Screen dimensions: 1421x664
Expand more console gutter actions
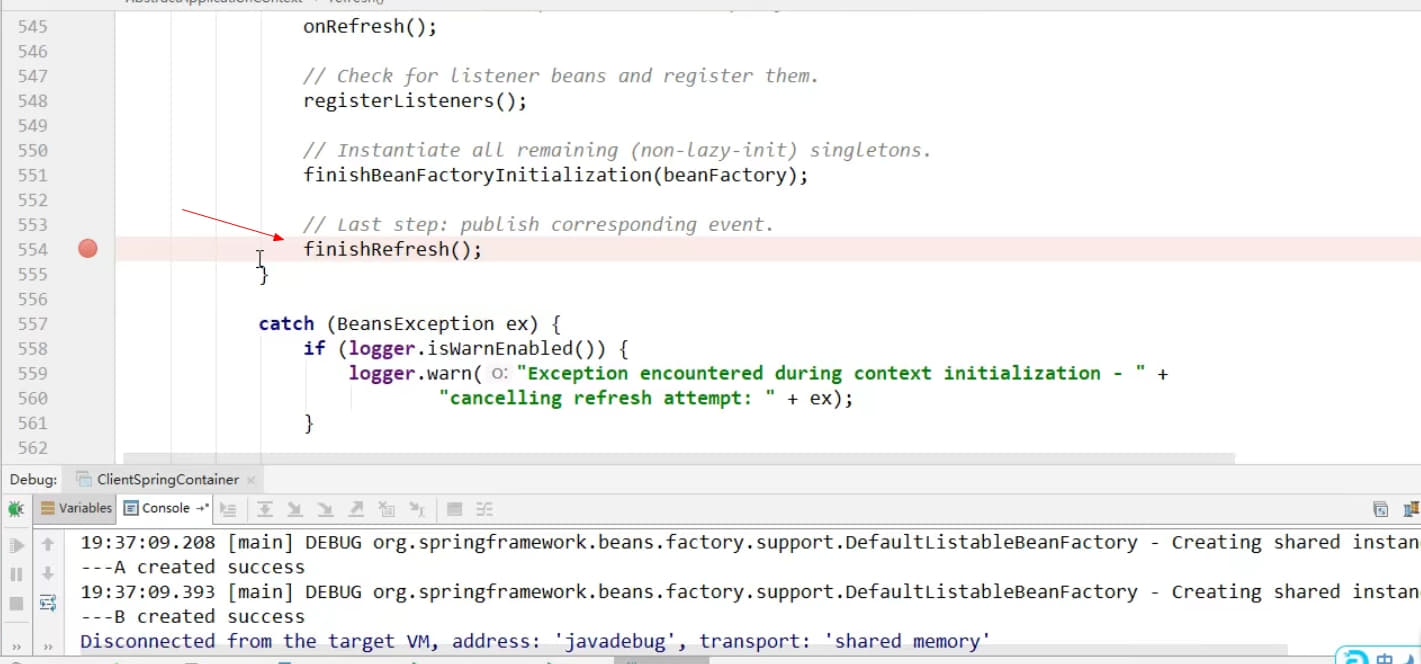(x=47, y=647)
